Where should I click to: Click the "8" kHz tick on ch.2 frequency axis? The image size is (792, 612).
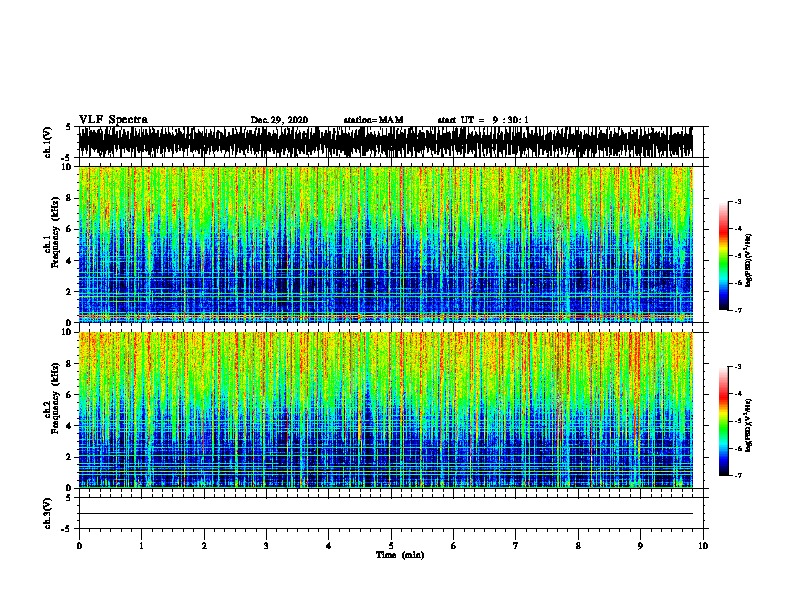pyautogui.click(x=70, y=364)
